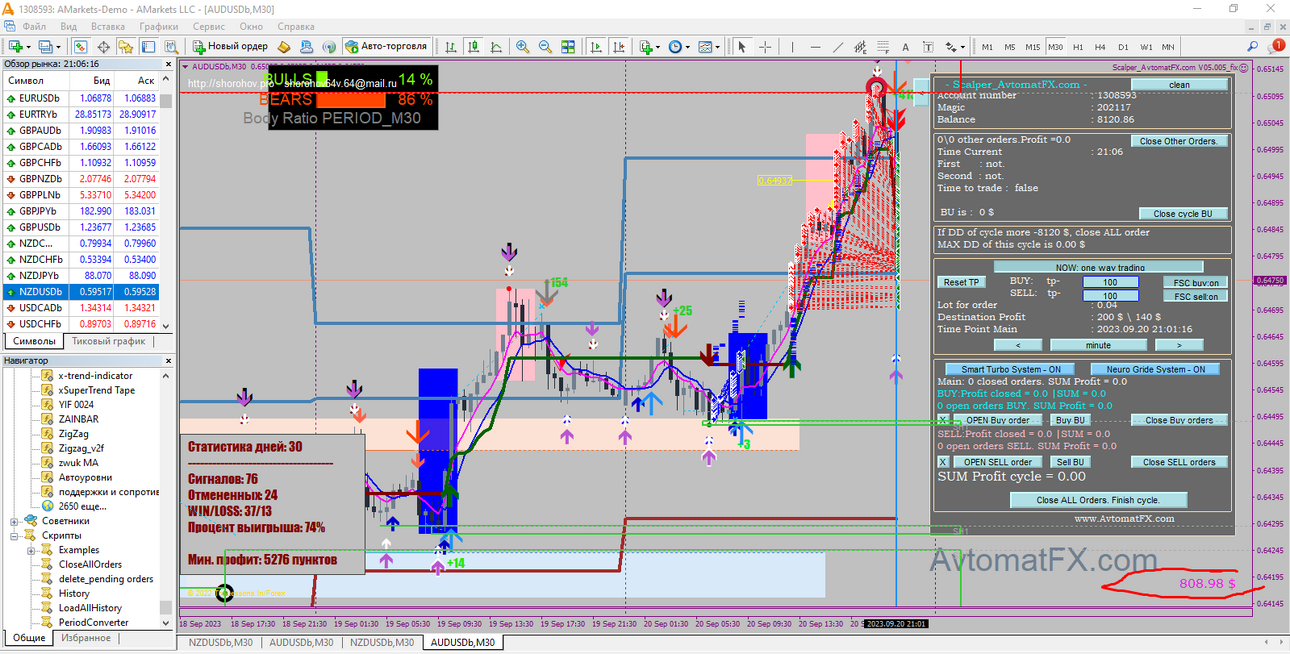This screenshot has width=1290, height=654.
Task: Select the crosshair tool
Action: 765,46
